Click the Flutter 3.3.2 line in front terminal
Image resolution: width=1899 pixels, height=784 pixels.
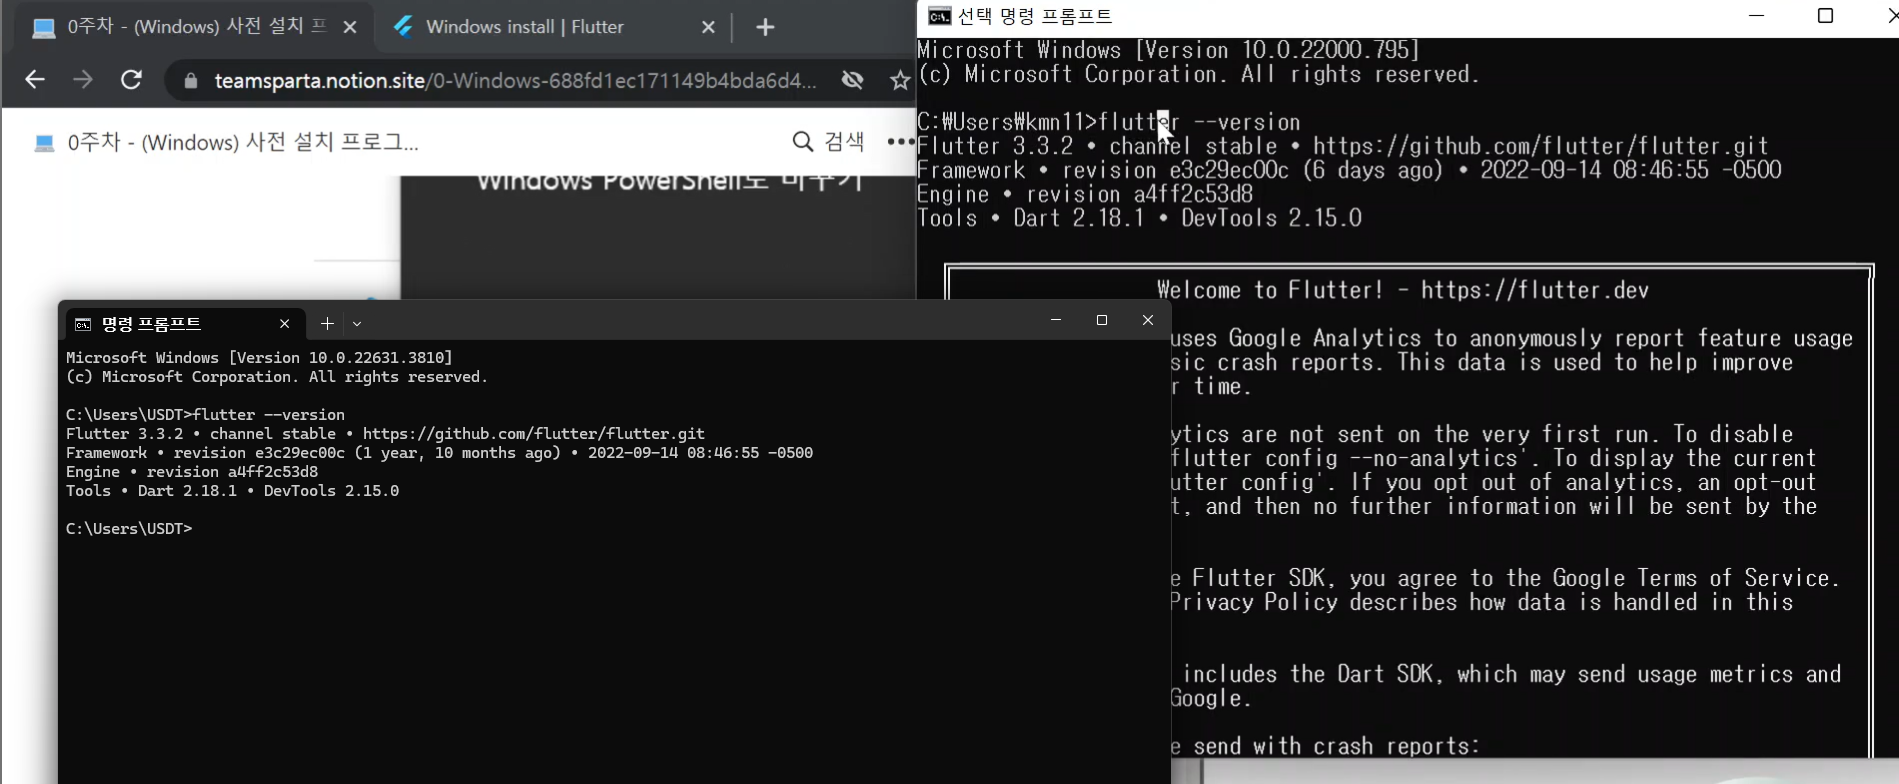click(385, 434)
